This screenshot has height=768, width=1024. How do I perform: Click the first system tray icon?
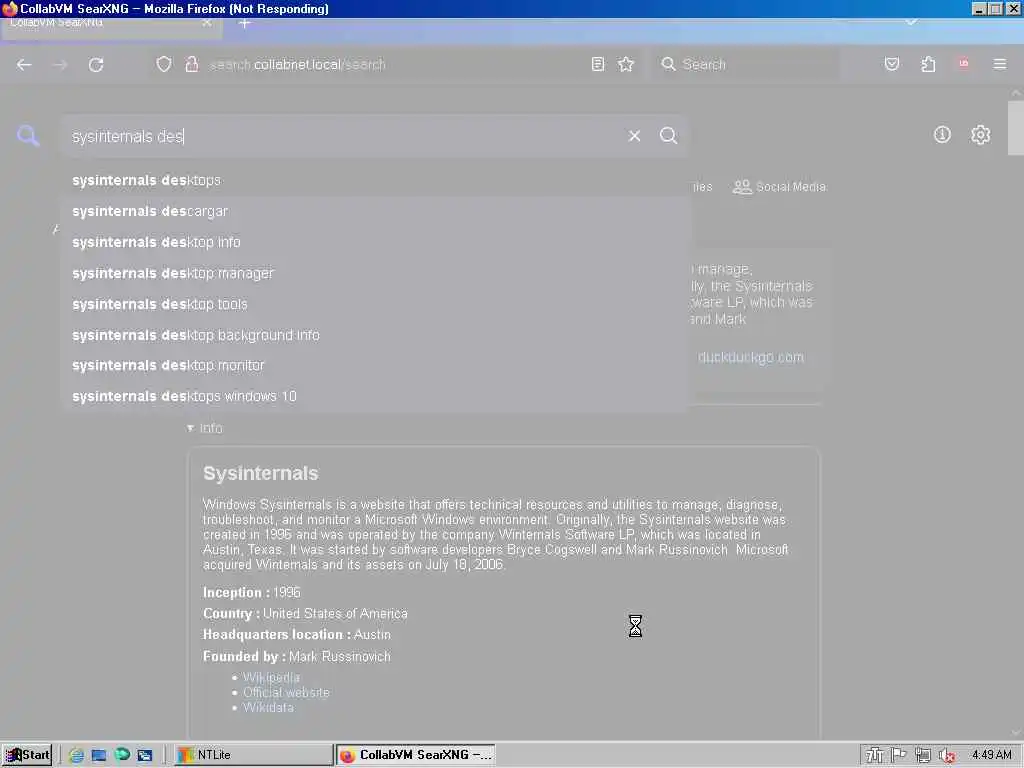[x=874, y=755]
